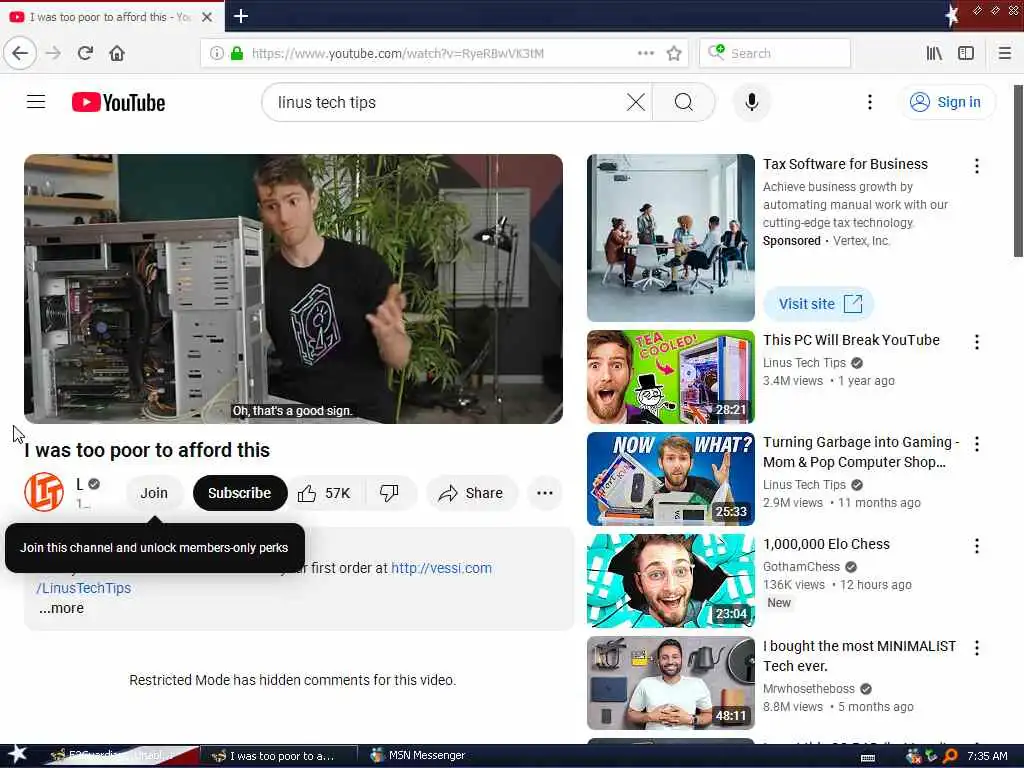
Task: Show site information icon in address bar
Action: (x=216, y=53)
